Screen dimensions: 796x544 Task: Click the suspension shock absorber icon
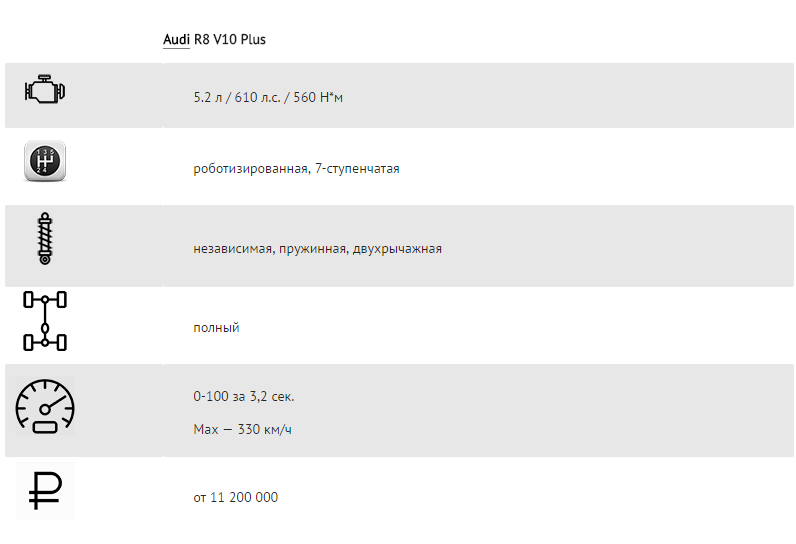pyautogui.click(x=45, y=239)
